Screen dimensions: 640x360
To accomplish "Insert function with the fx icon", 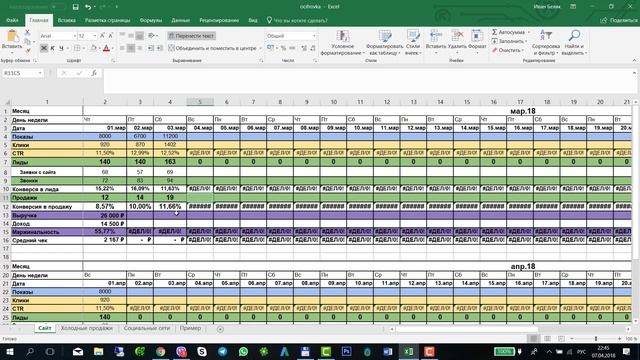I will pyautogui.click(x=94, y=73).
